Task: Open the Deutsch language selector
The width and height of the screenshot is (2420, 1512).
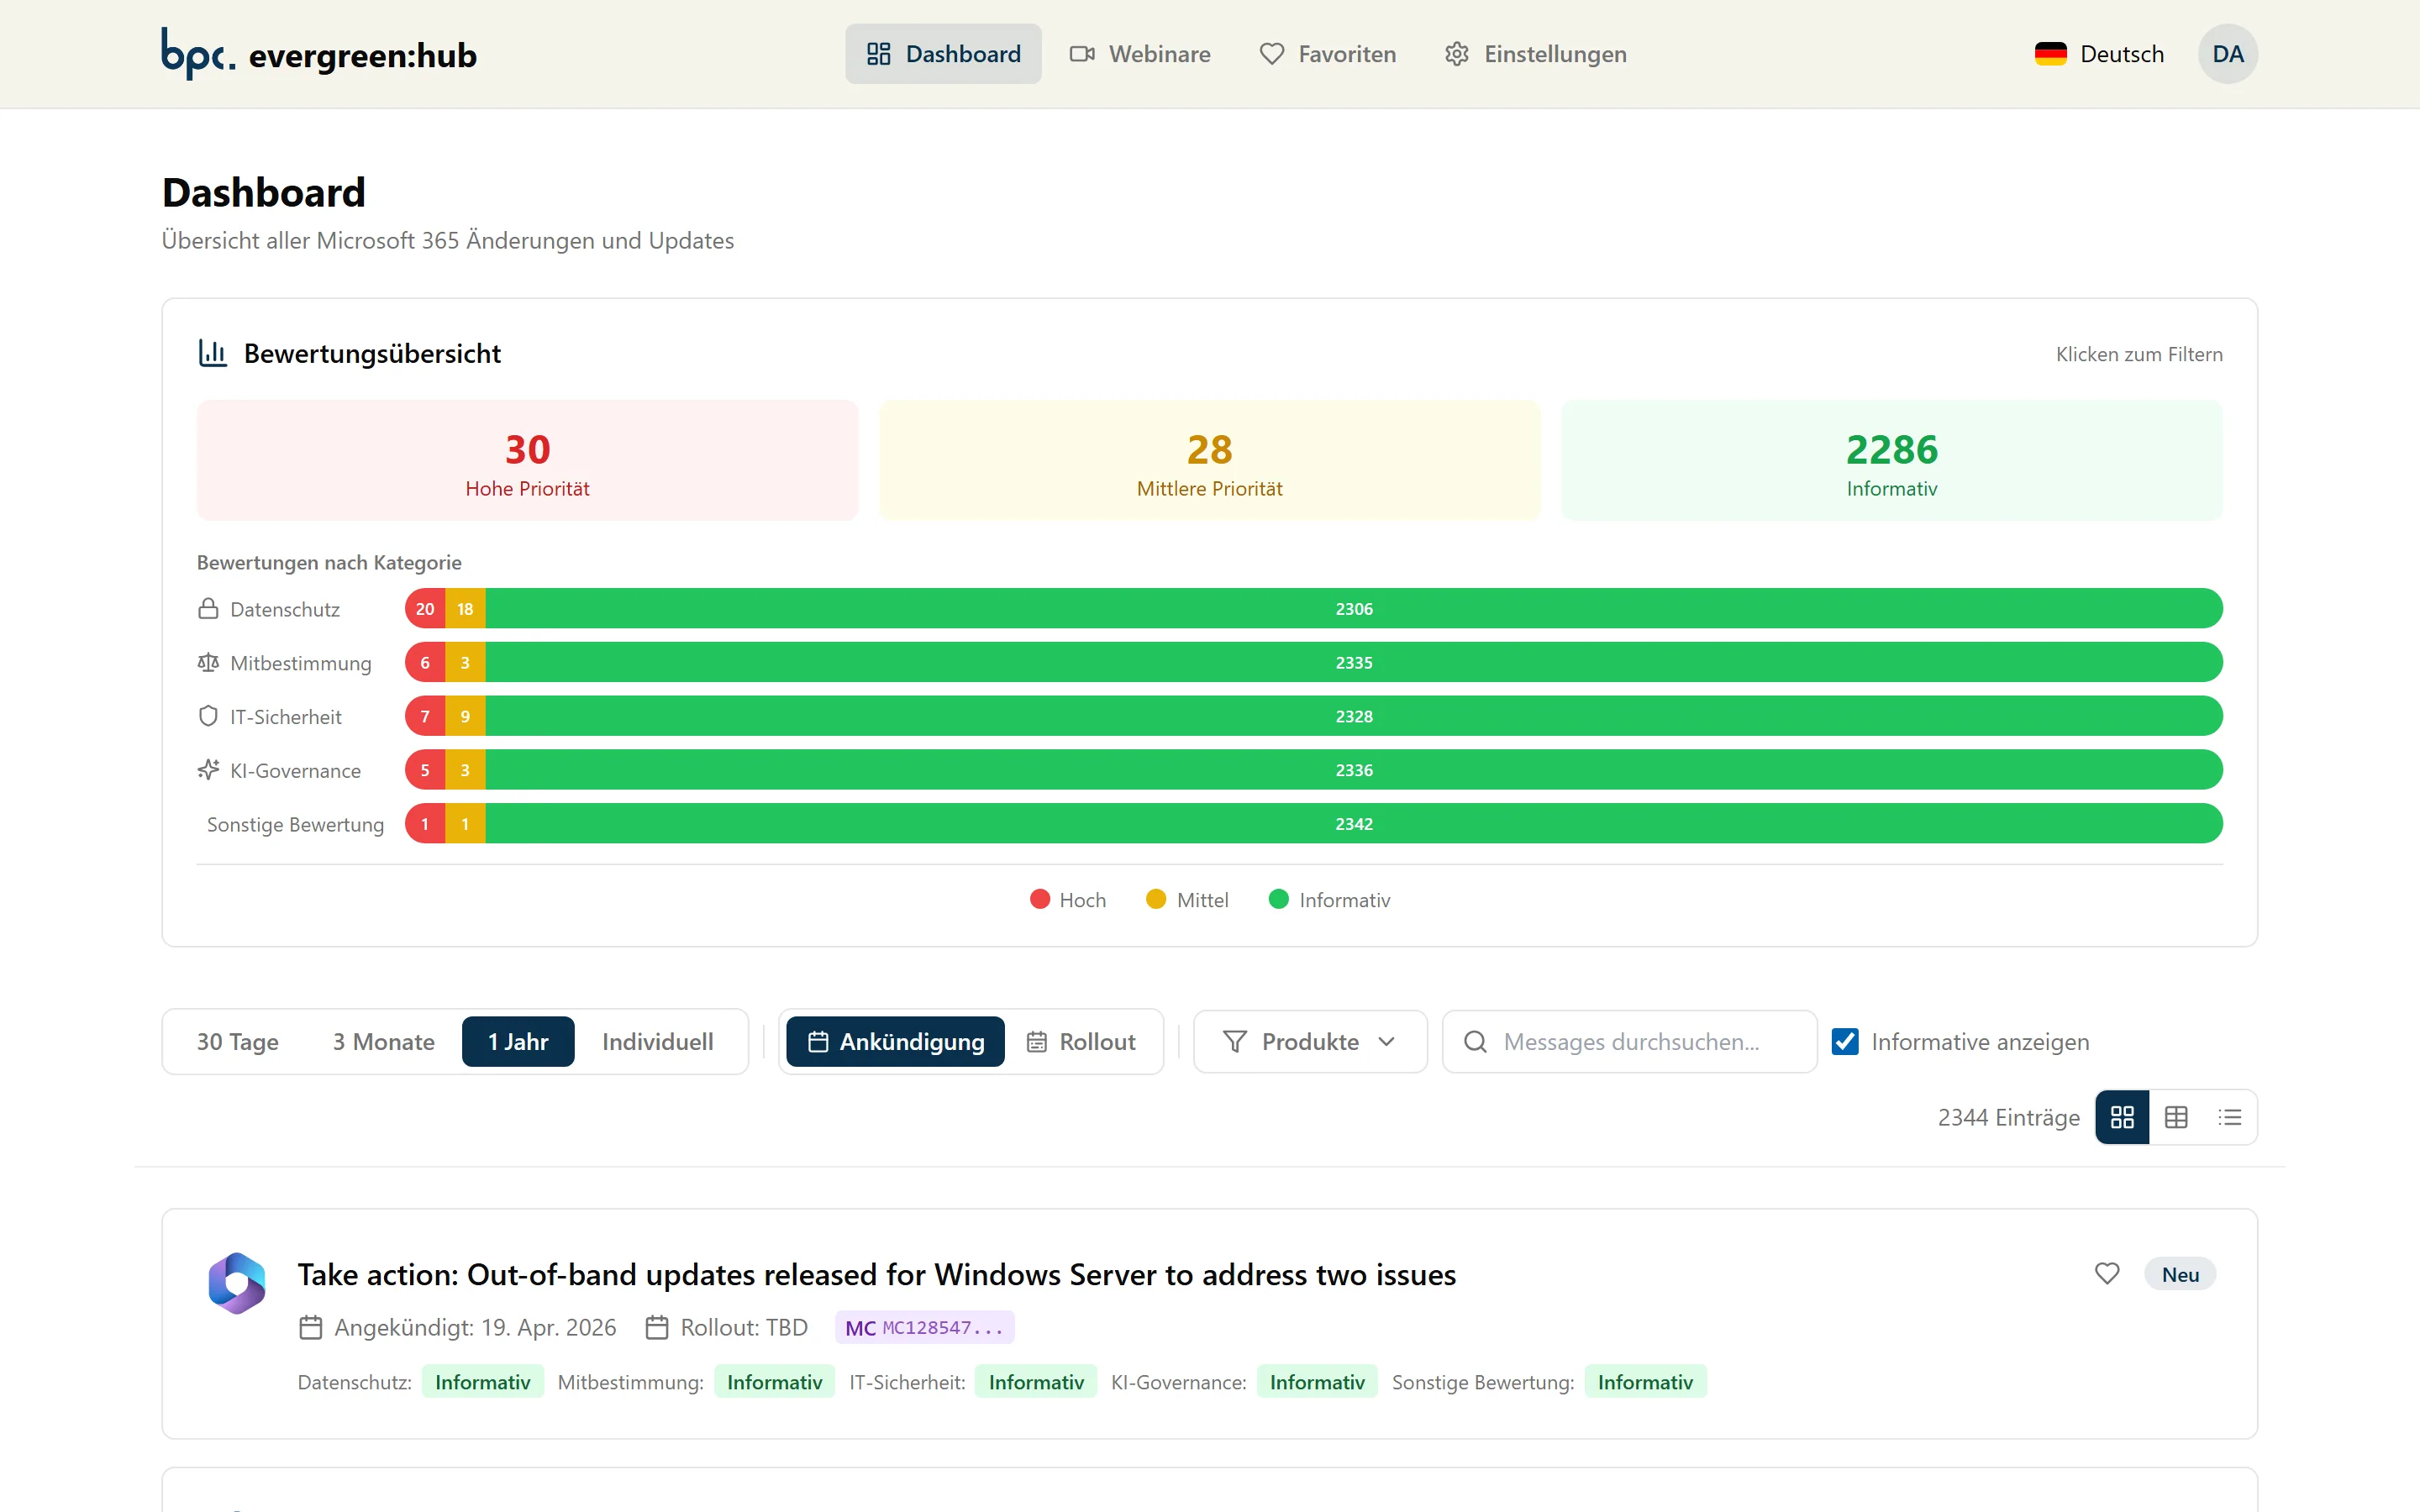Action: pos(2099,54)
